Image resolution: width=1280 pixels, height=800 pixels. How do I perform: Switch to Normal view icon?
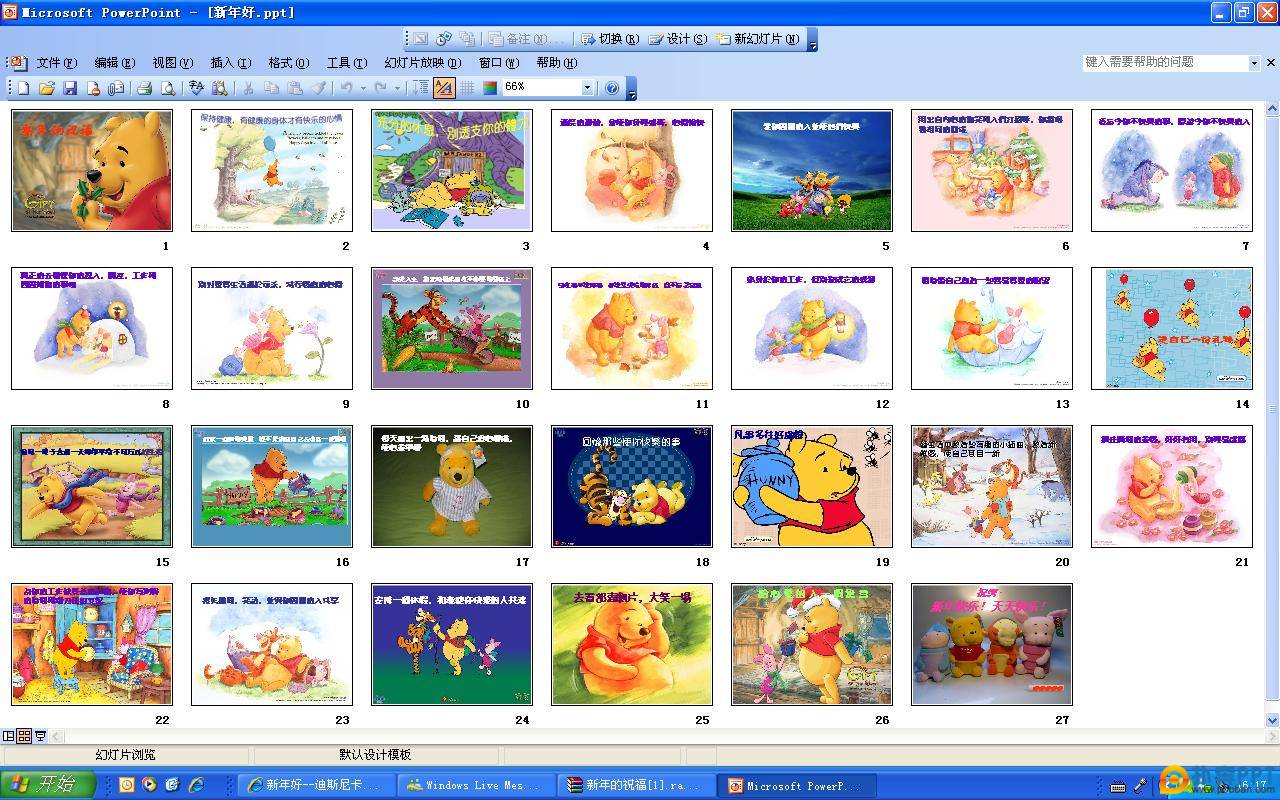point(9,736)
